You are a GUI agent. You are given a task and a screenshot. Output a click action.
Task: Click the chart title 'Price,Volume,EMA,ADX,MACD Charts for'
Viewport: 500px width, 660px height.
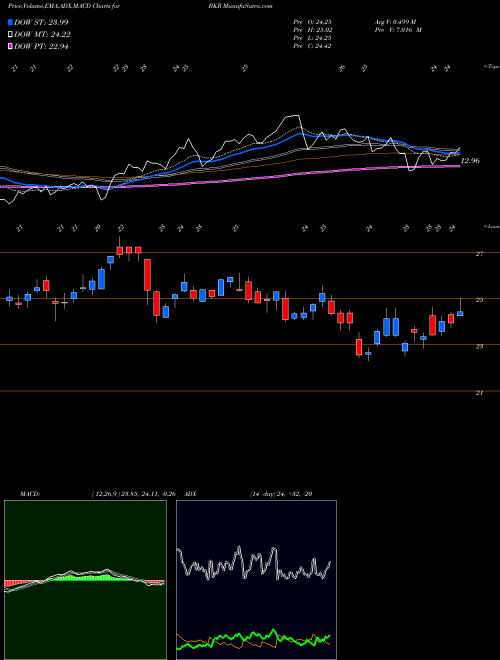64,6
